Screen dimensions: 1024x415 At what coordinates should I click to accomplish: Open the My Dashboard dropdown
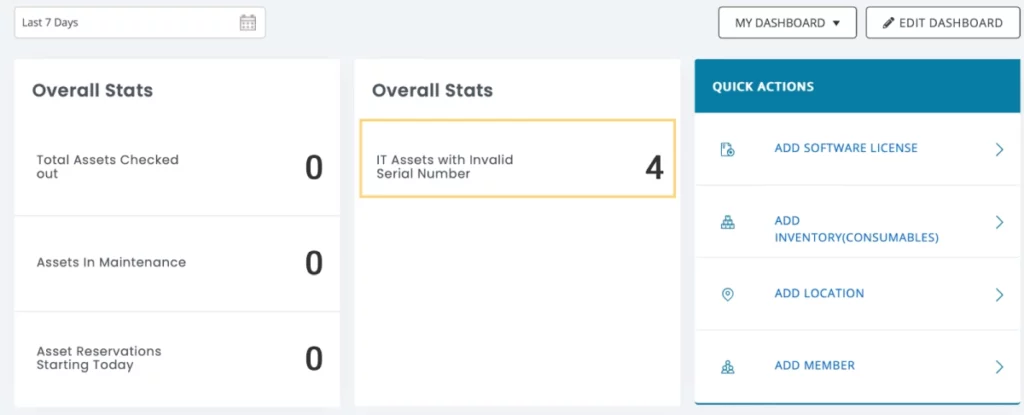click(x=788, y=23)
